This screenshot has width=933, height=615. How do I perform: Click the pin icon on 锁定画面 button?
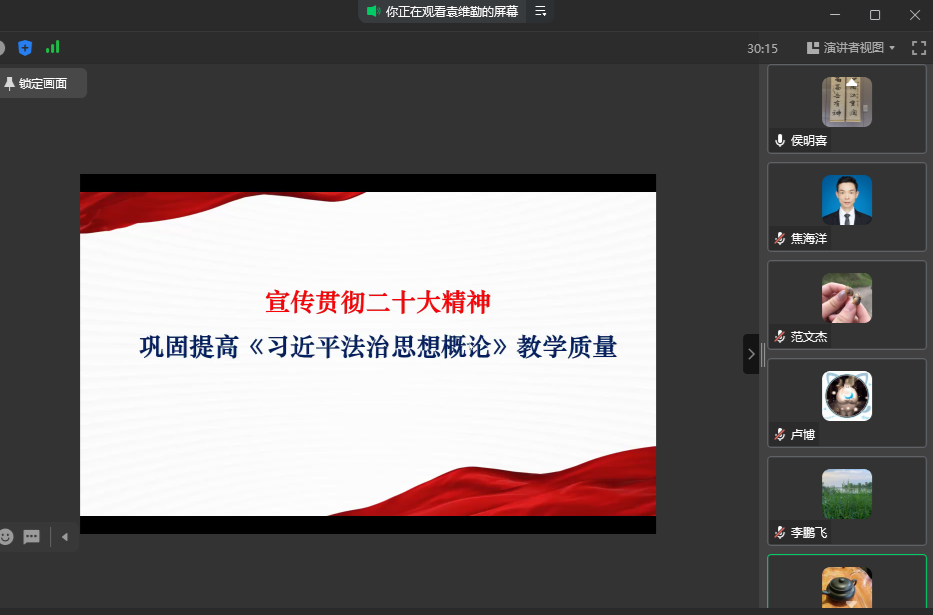8,83
